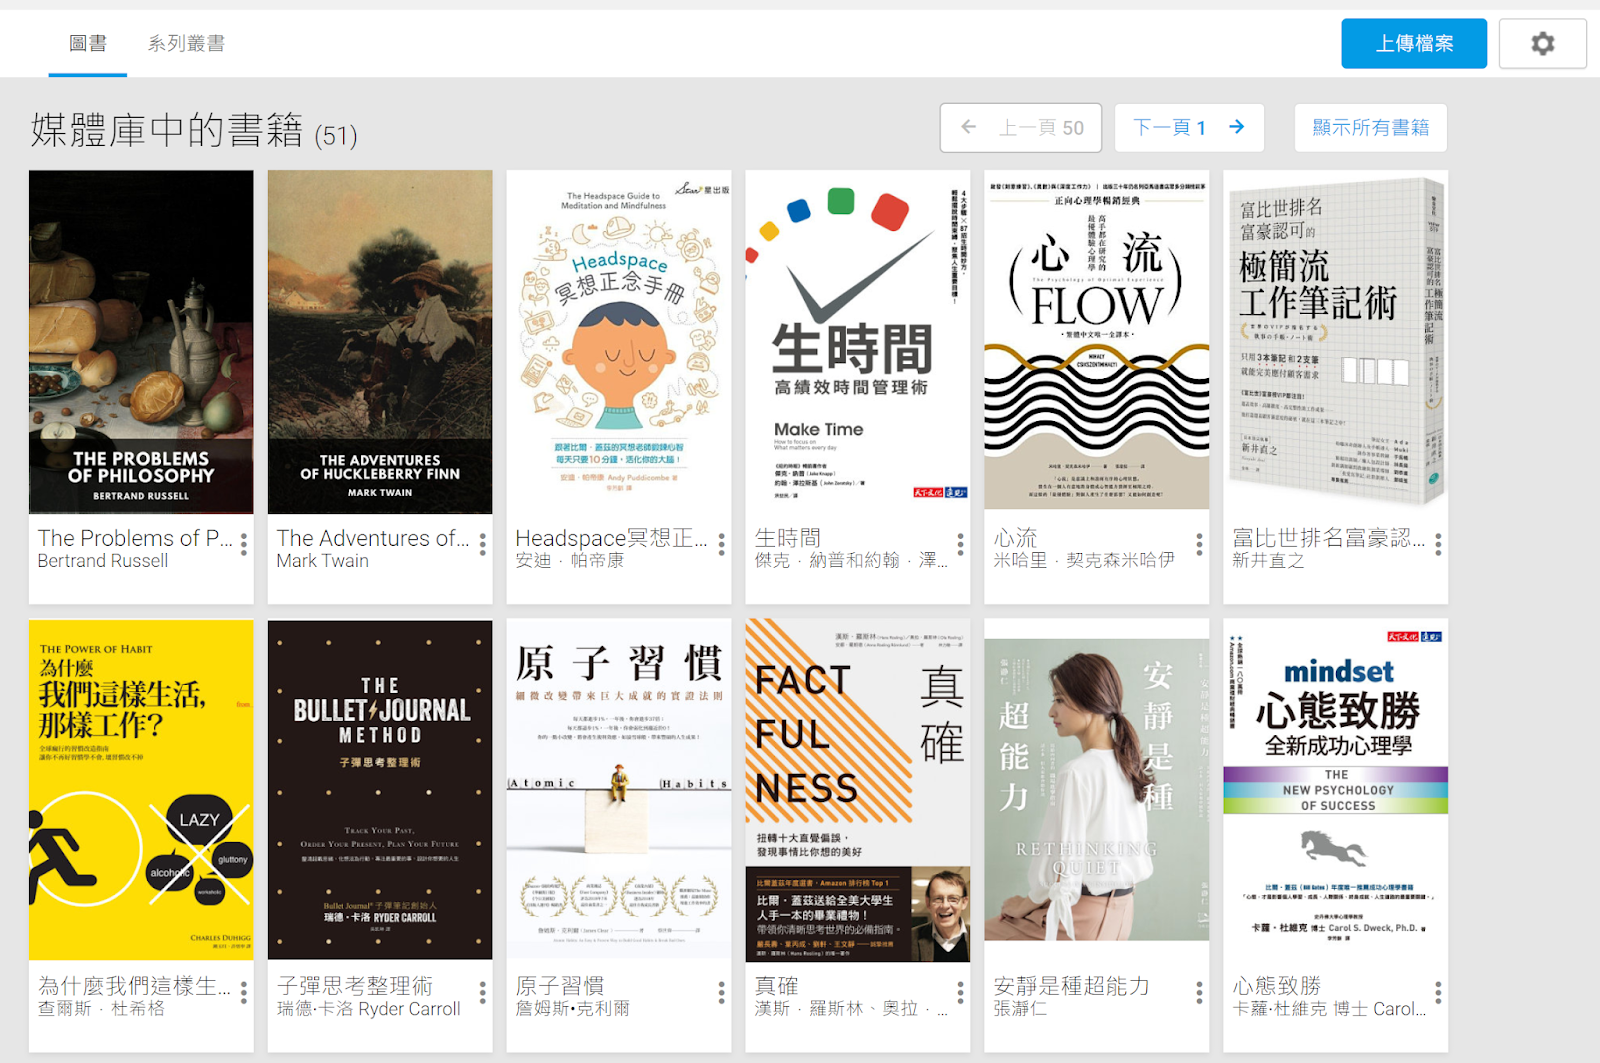Click the 上傳檔案 upload button

(x=1414, y=44)
